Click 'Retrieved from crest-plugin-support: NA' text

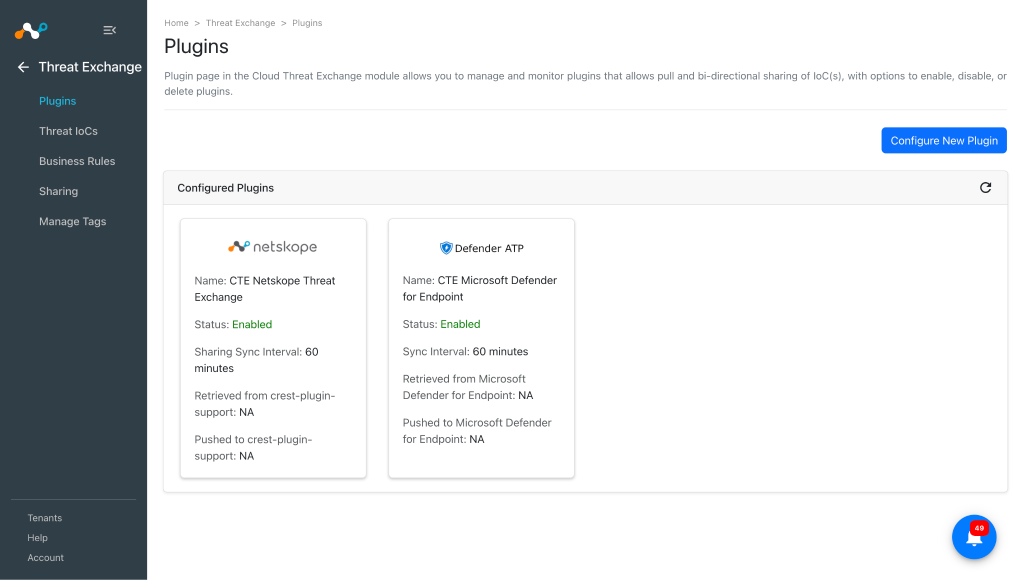point(264,404)
